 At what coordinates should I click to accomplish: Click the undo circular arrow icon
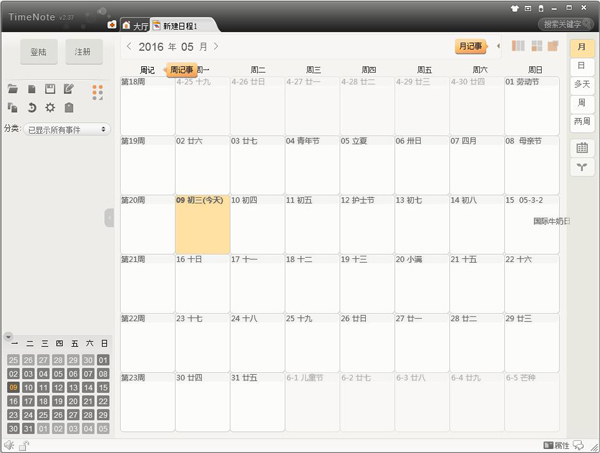[x=32, y=108]
